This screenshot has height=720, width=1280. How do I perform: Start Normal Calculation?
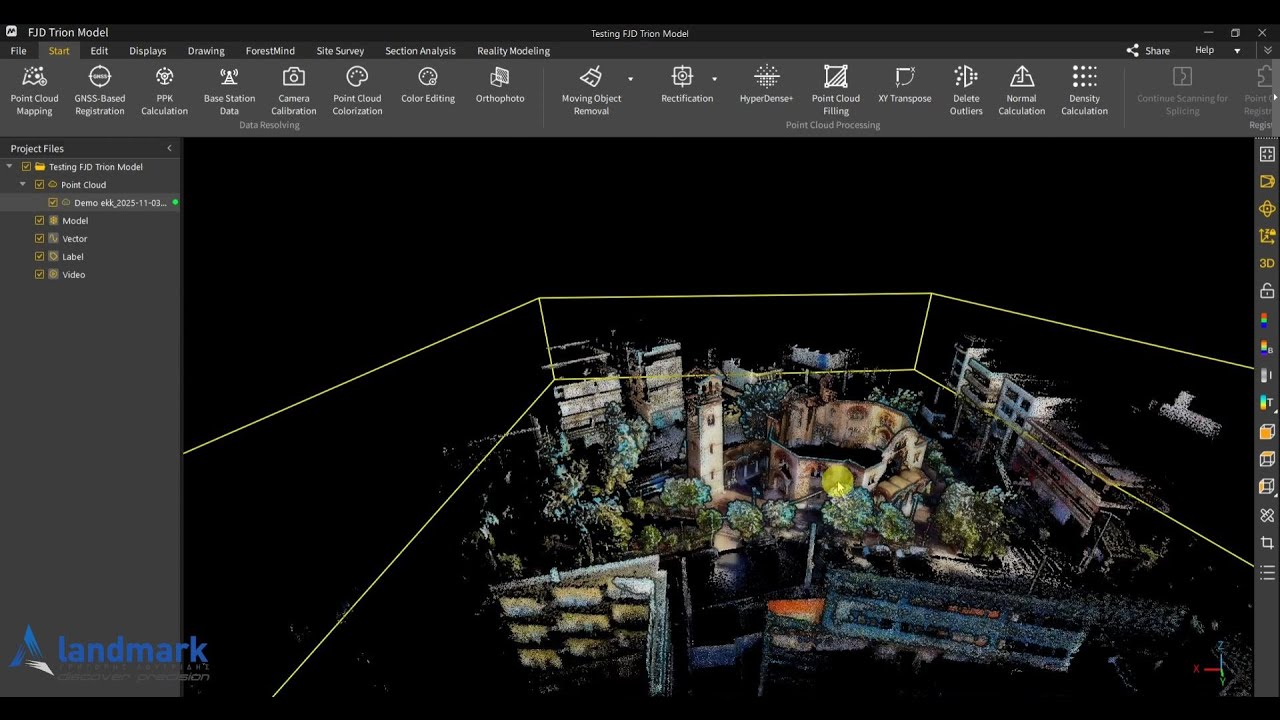(x=1021, y=91)
